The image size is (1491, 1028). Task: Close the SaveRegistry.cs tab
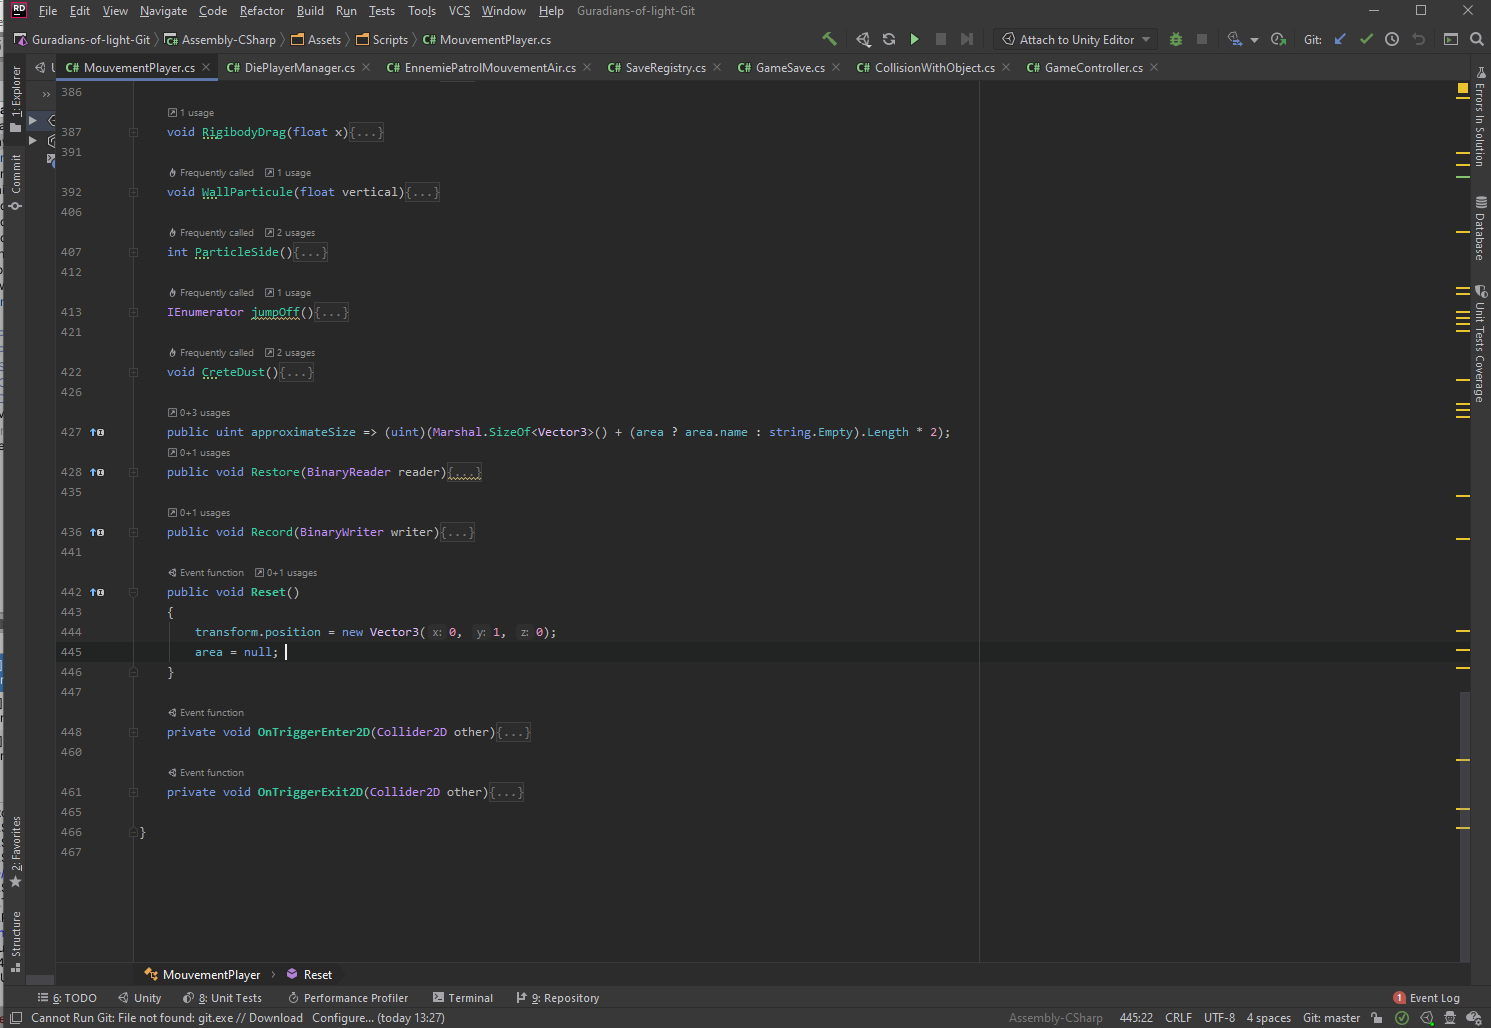tap(717, 67)
